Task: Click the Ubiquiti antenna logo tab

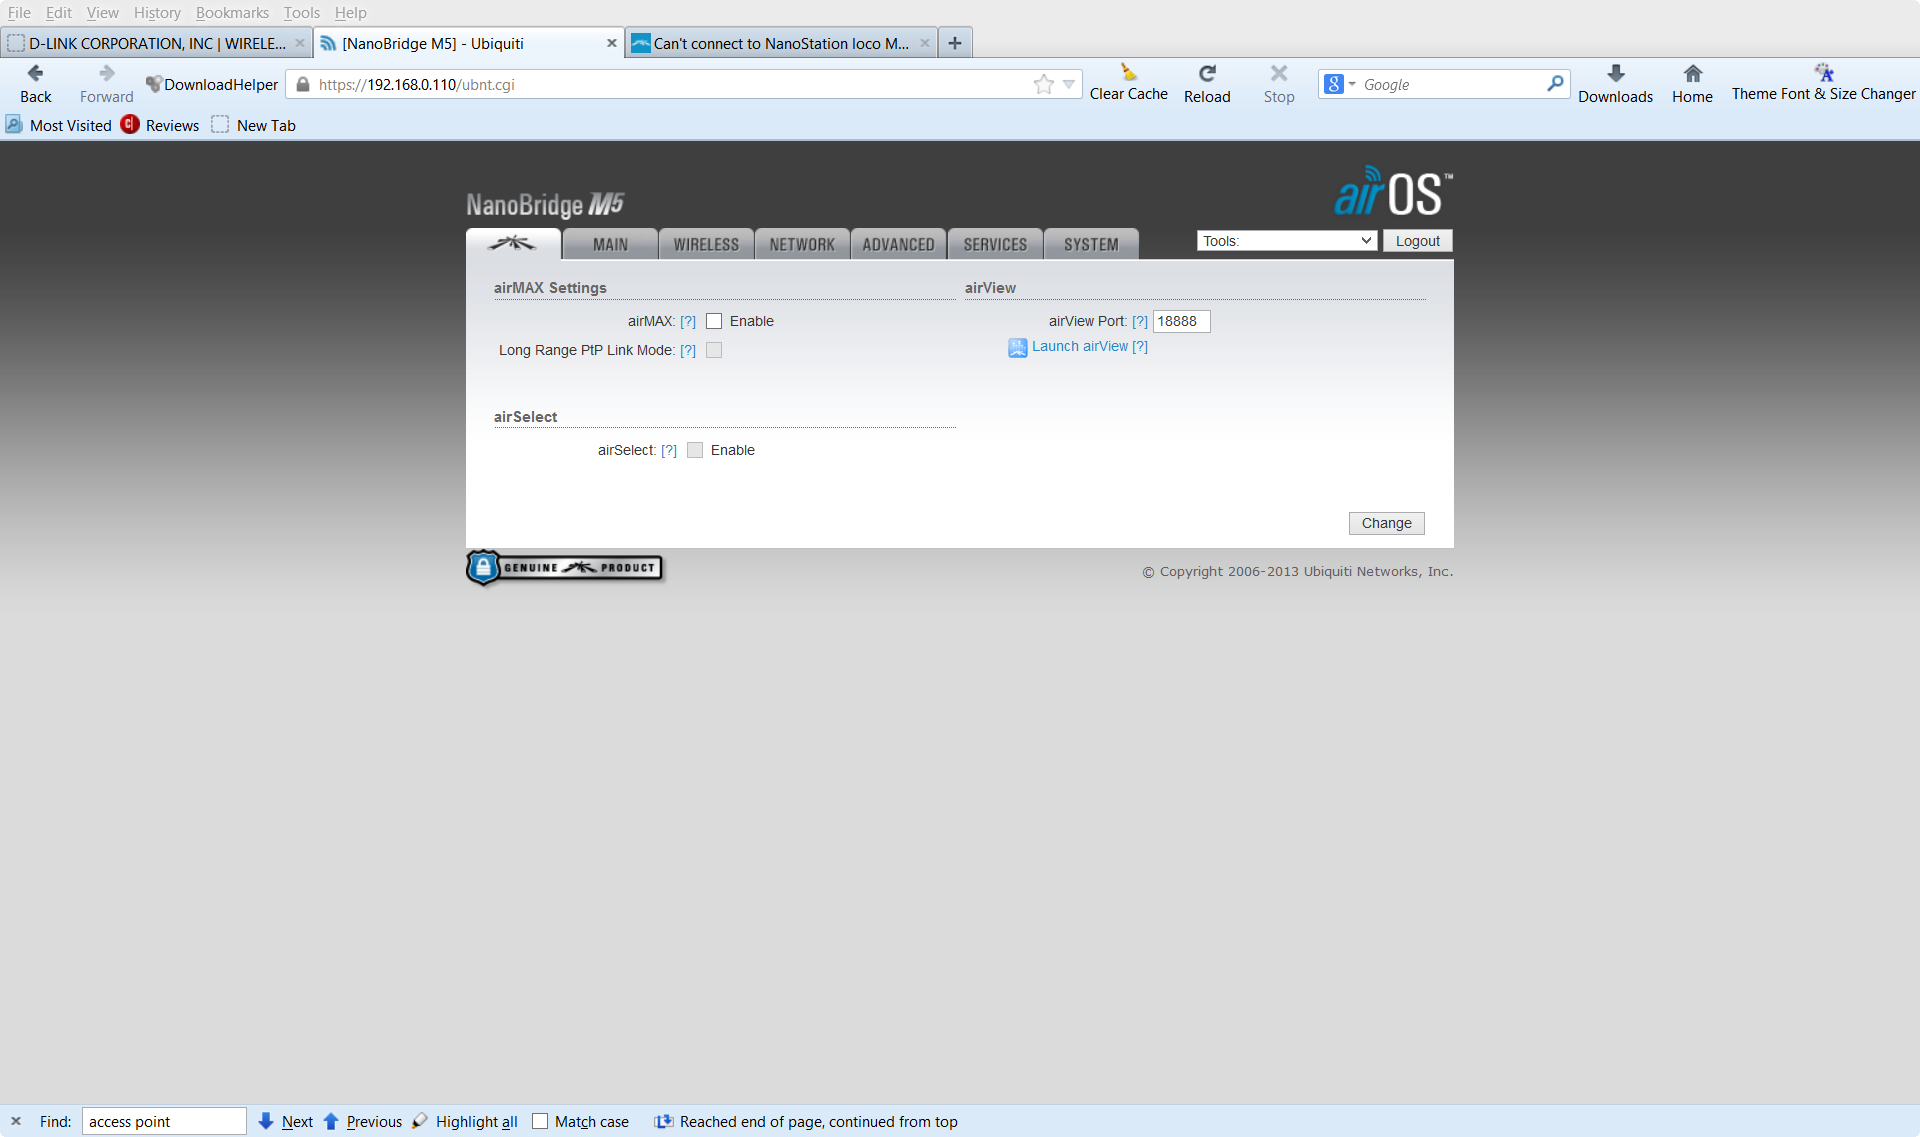Action: 514,243
